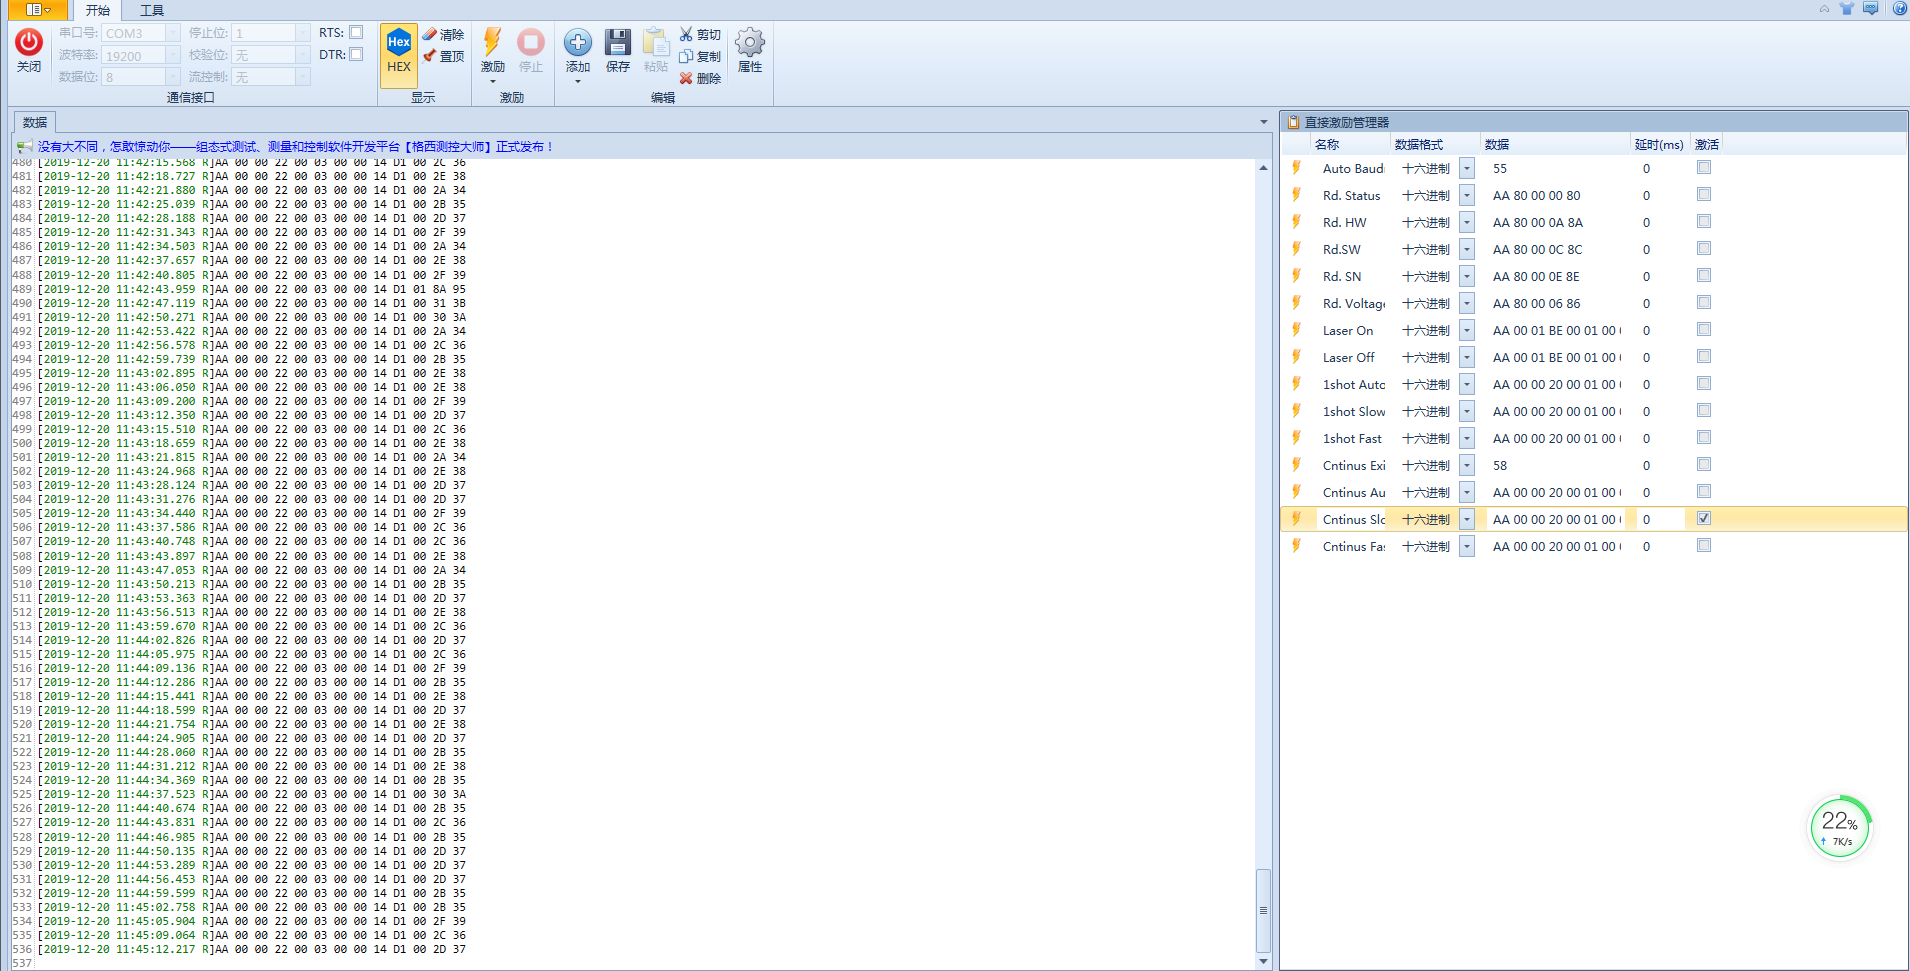Click the log scrollbar up arrow
The height and width of the screenshot is (971, 1910).
1263,167
